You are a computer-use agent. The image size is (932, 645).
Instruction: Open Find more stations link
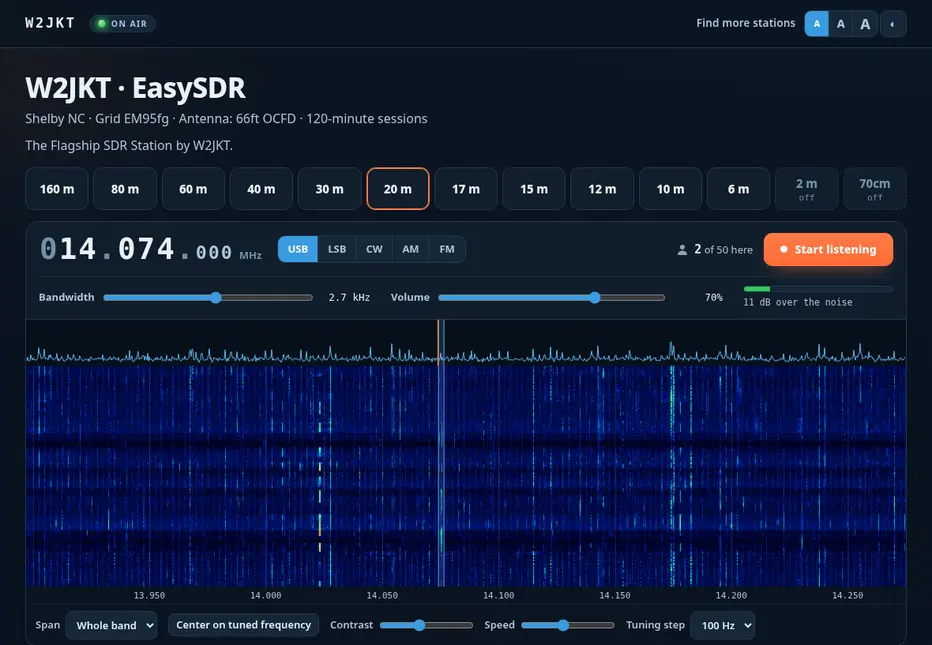coord(745,23)
